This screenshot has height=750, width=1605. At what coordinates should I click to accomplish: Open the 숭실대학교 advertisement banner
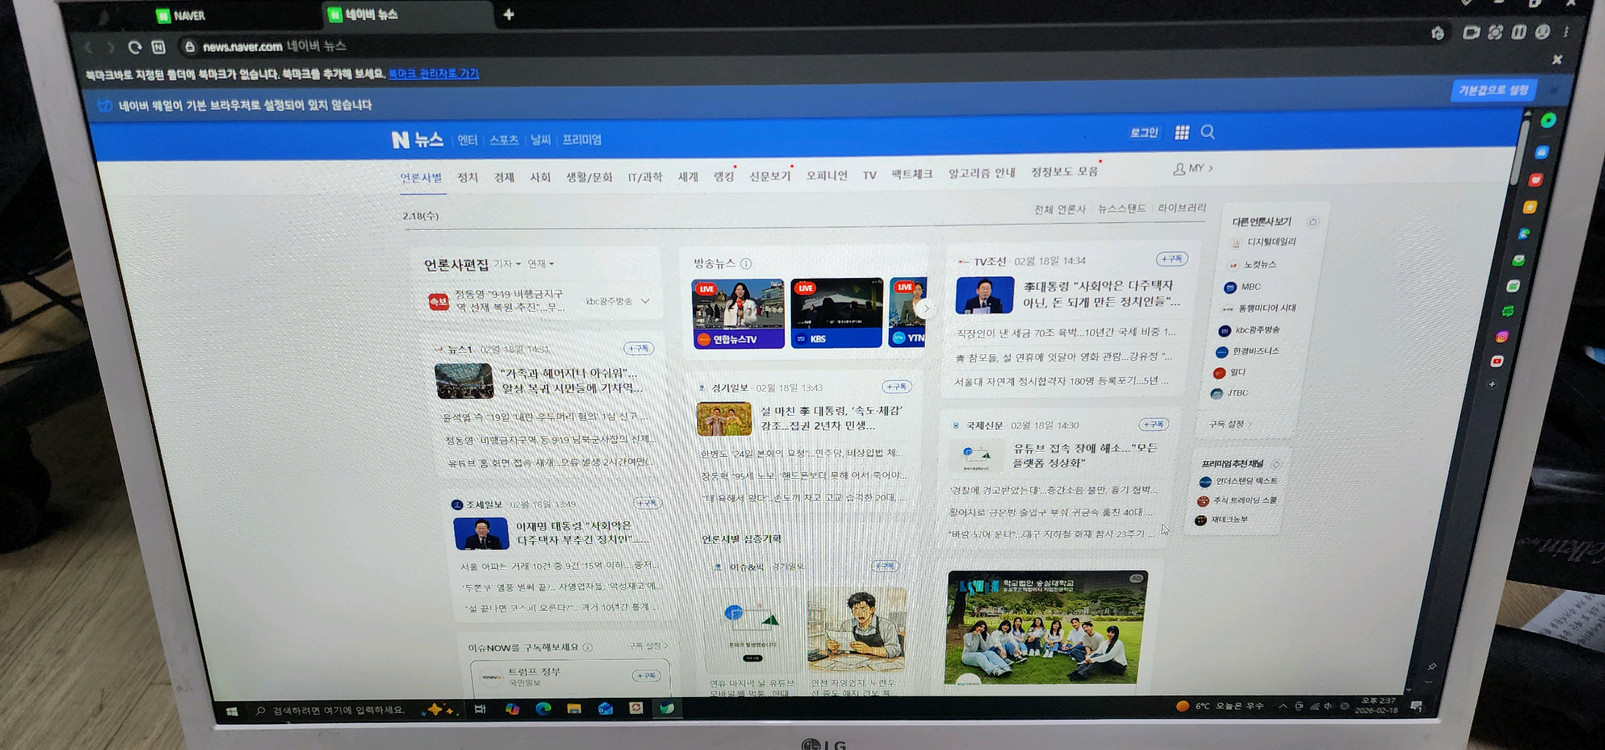click(x=1046, y=628)
